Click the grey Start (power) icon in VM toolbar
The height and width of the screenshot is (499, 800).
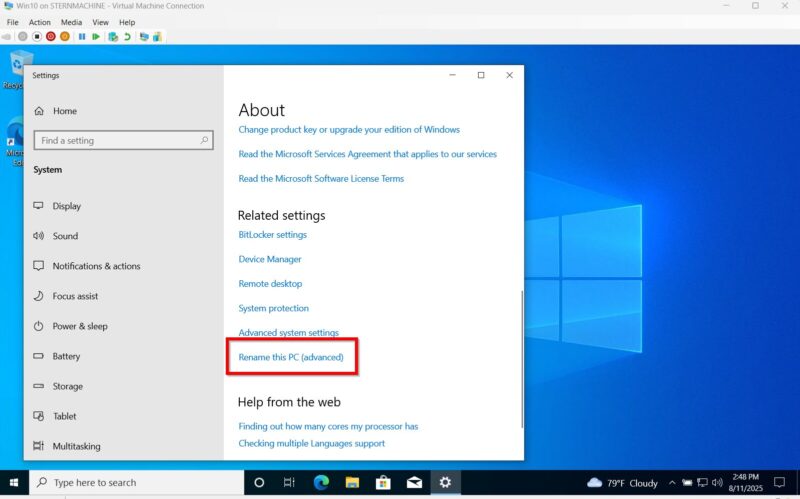22,37
